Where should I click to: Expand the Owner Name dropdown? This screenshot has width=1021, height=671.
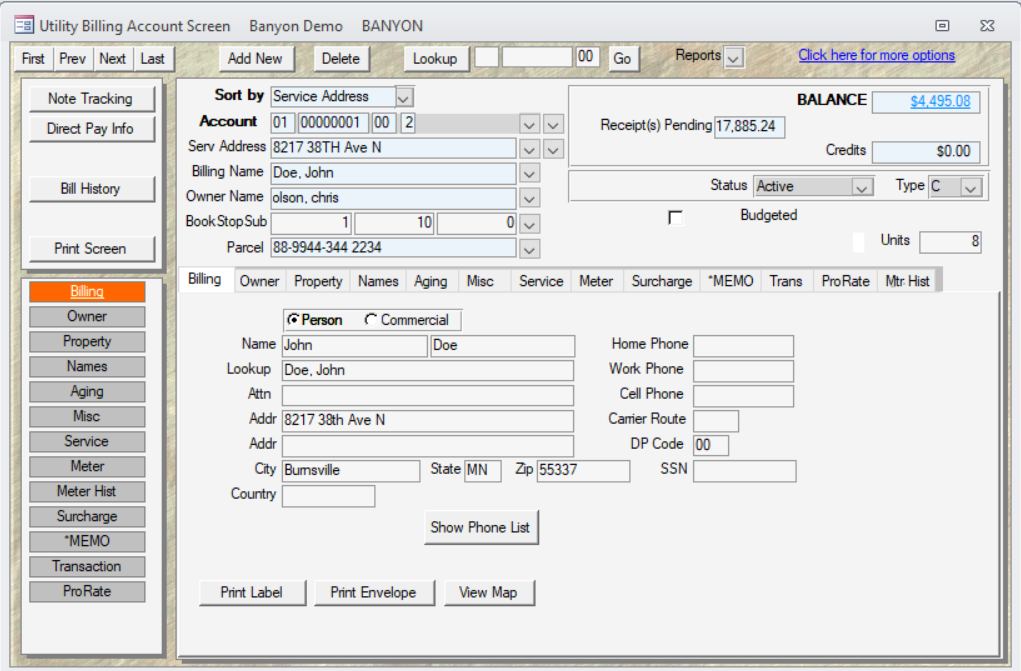tap(529, 198)
